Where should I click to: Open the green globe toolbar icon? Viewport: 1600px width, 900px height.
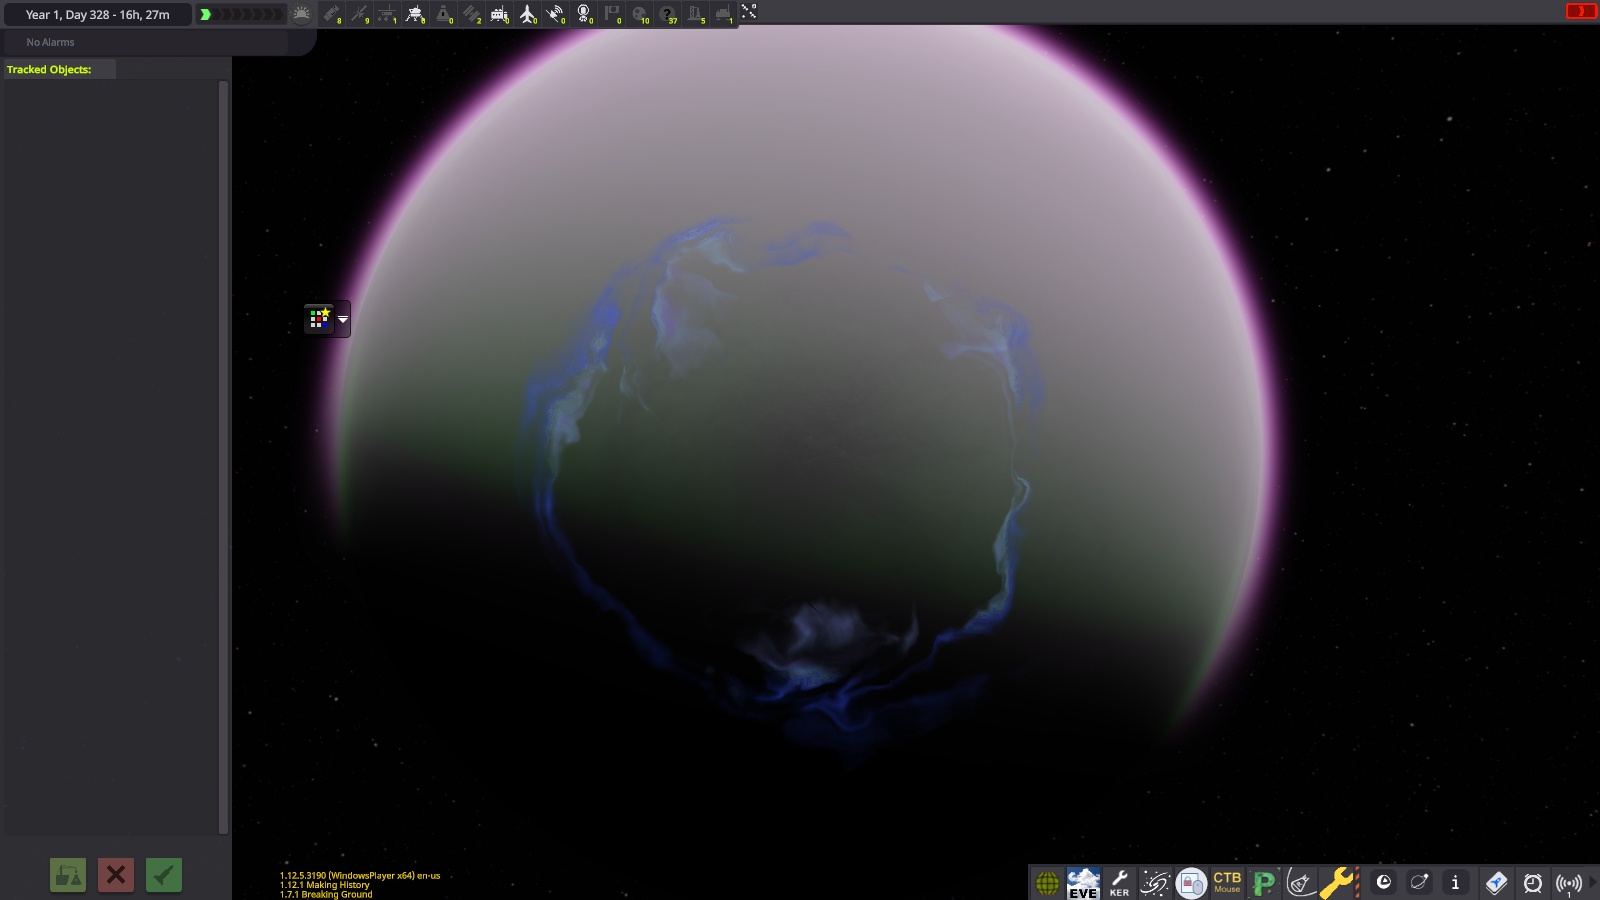tap(1047, 883)
